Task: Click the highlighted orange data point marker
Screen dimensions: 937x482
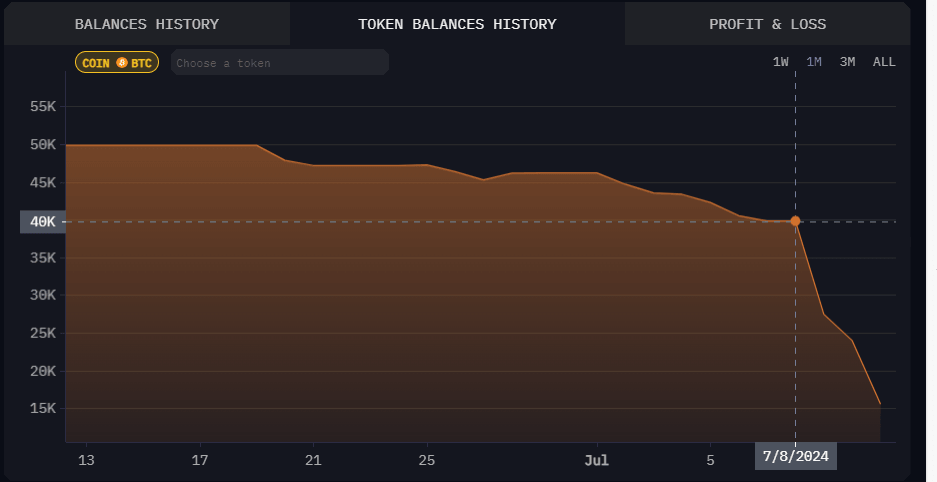Action: 795,221
